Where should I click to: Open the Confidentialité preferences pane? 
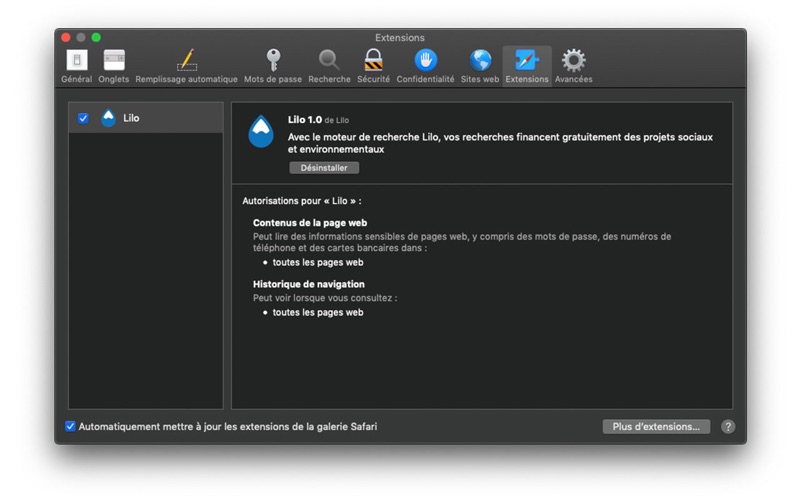425,66
